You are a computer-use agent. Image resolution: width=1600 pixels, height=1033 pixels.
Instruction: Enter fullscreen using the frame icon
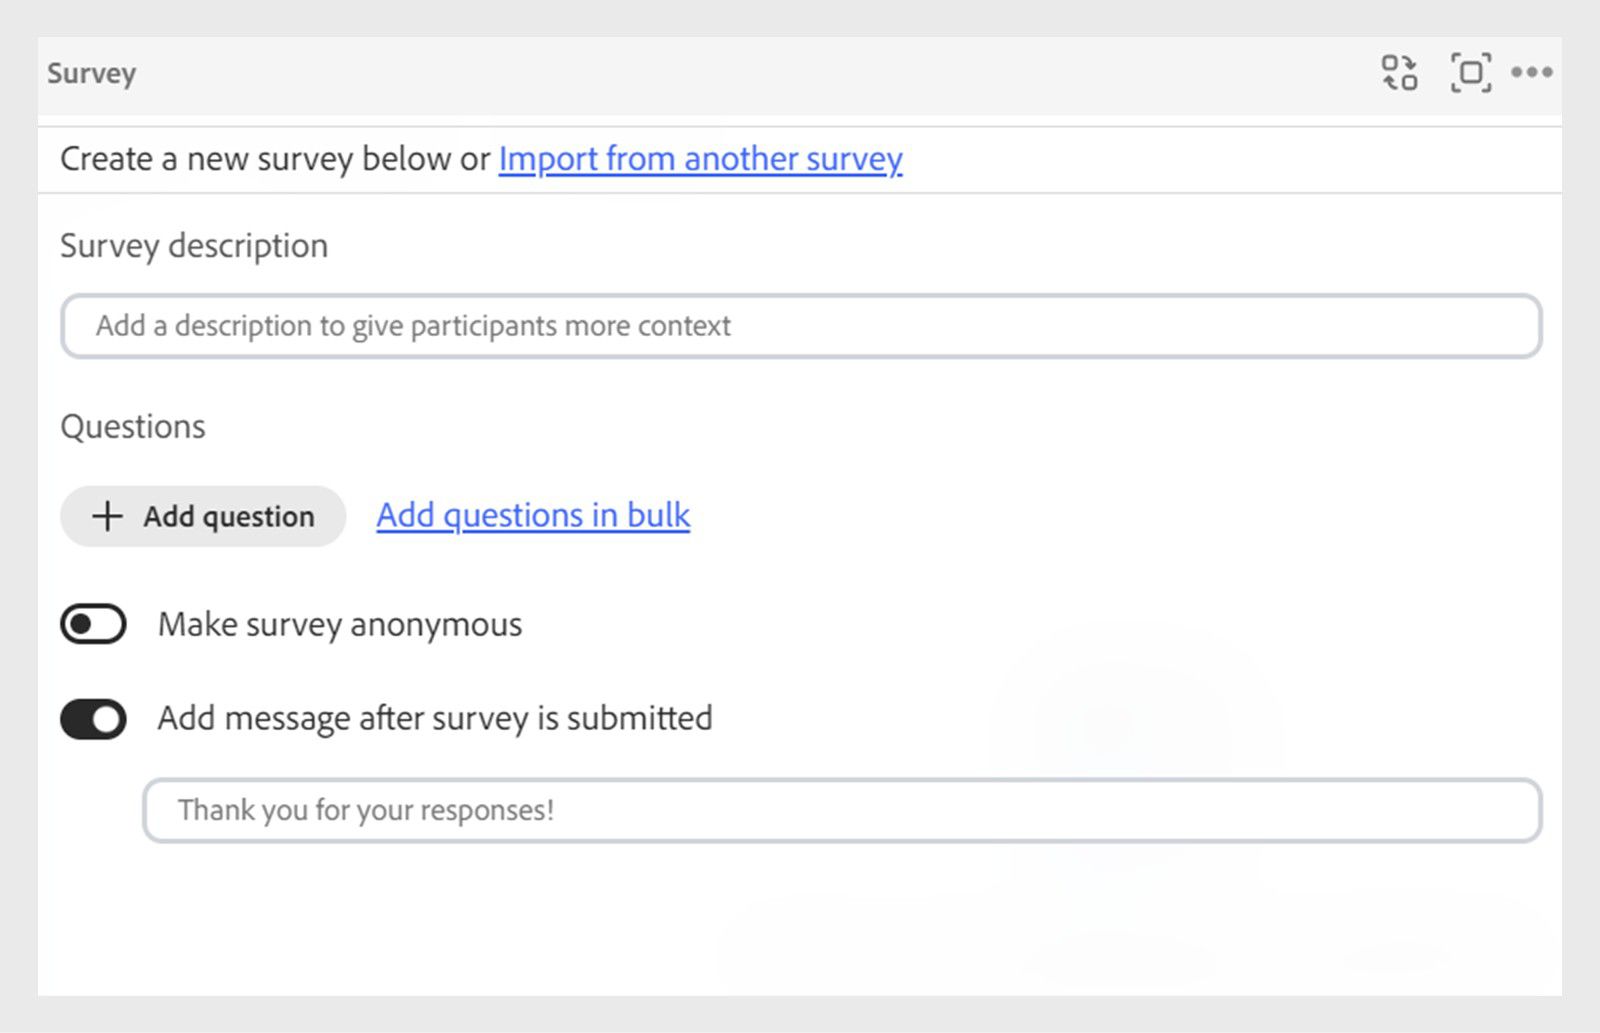pos(1469,71)
